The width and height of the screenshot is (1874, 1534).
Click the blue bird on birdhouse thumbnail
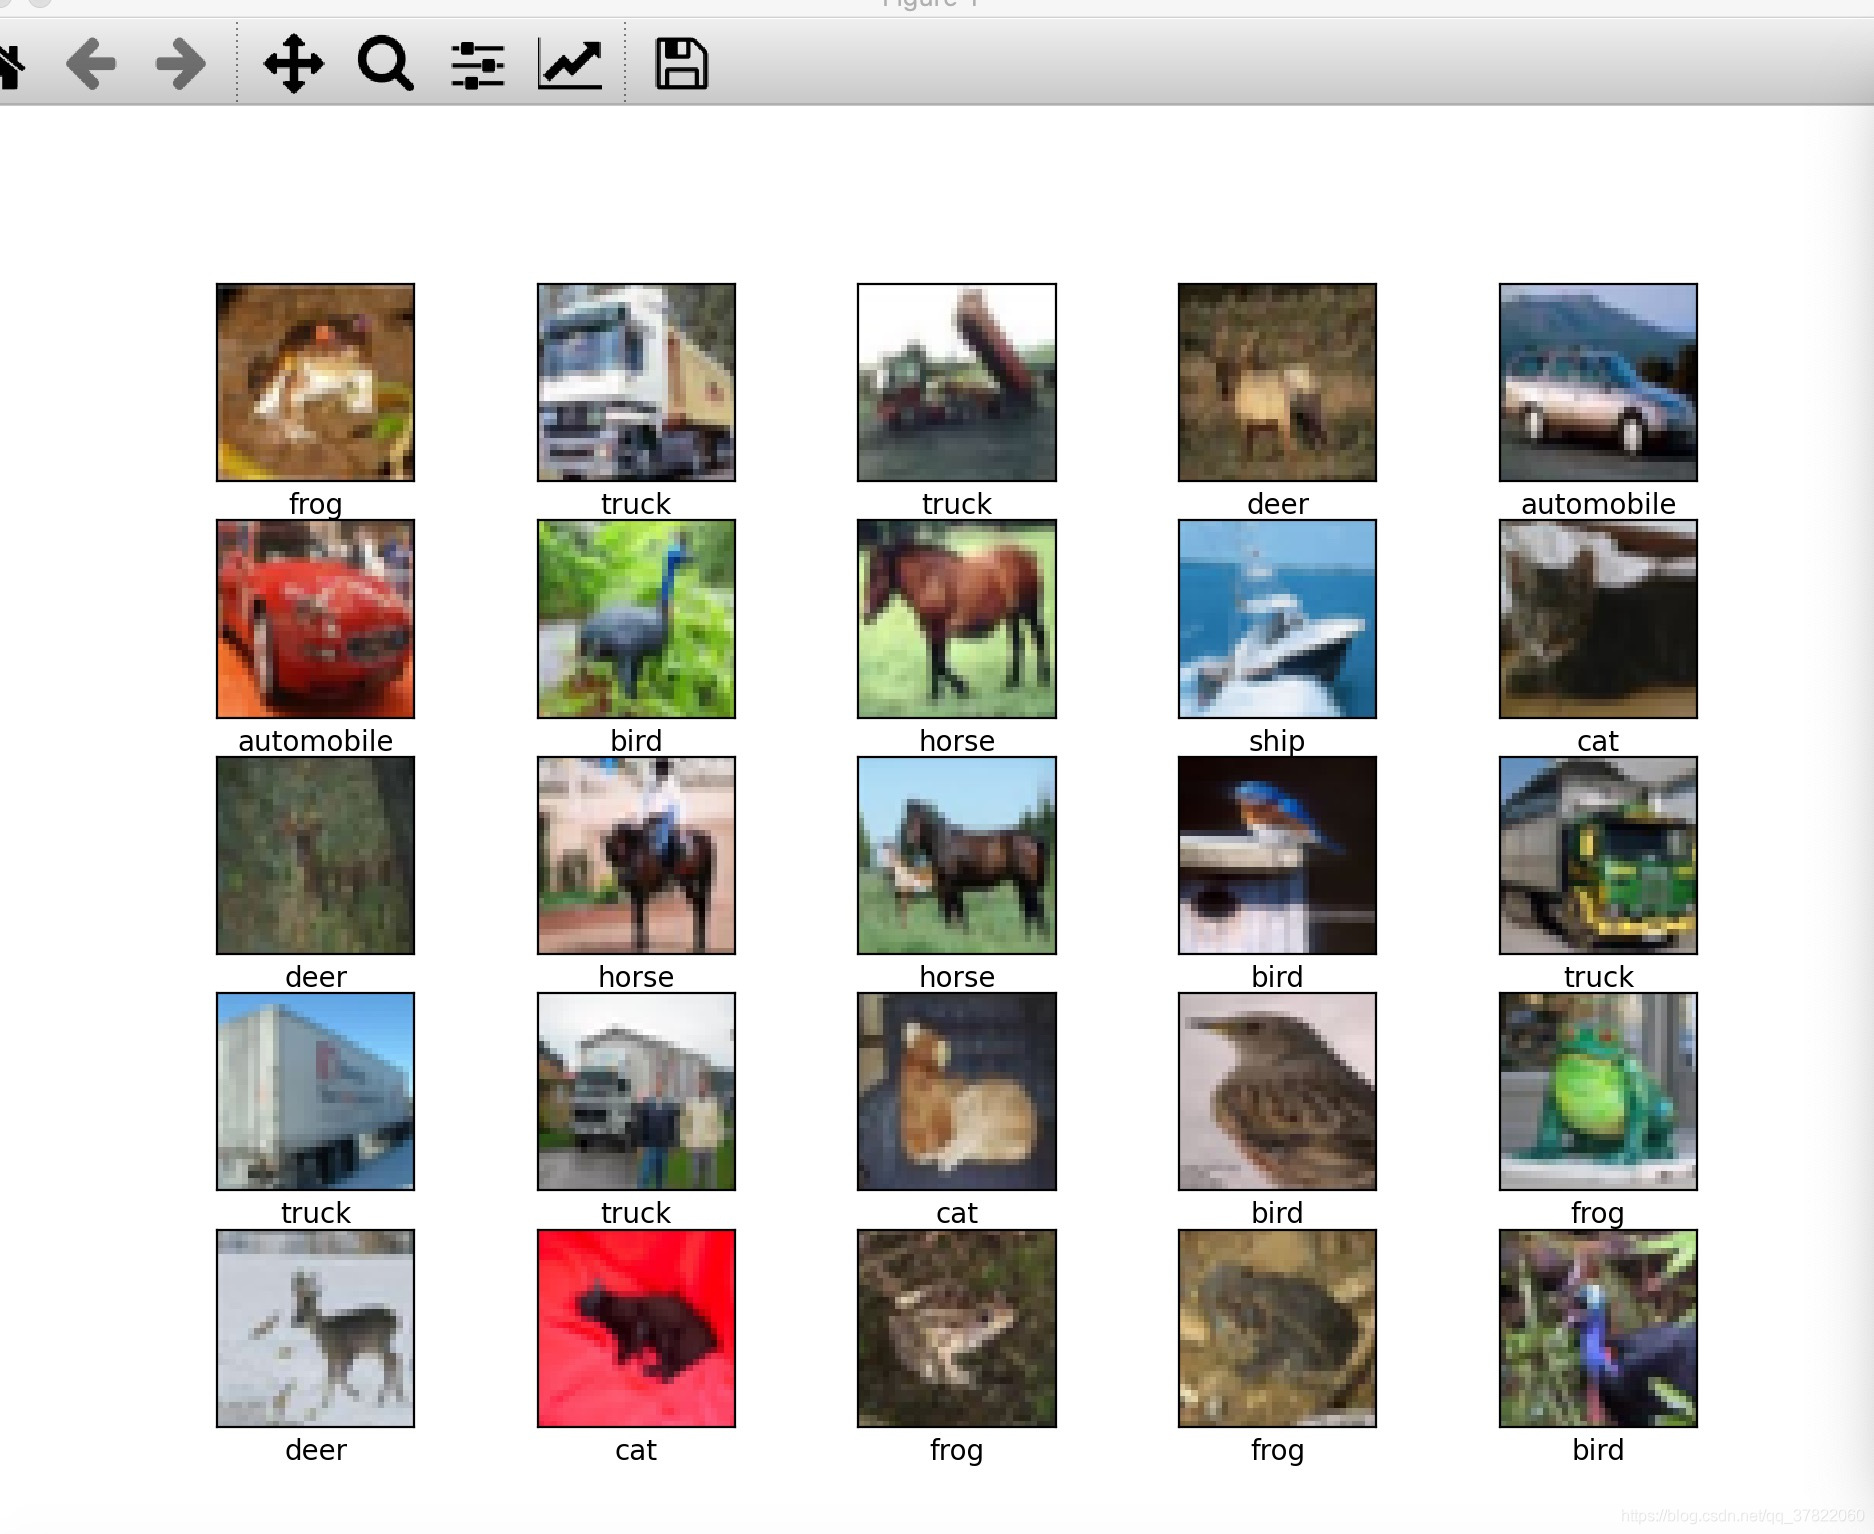[1277, 853]
